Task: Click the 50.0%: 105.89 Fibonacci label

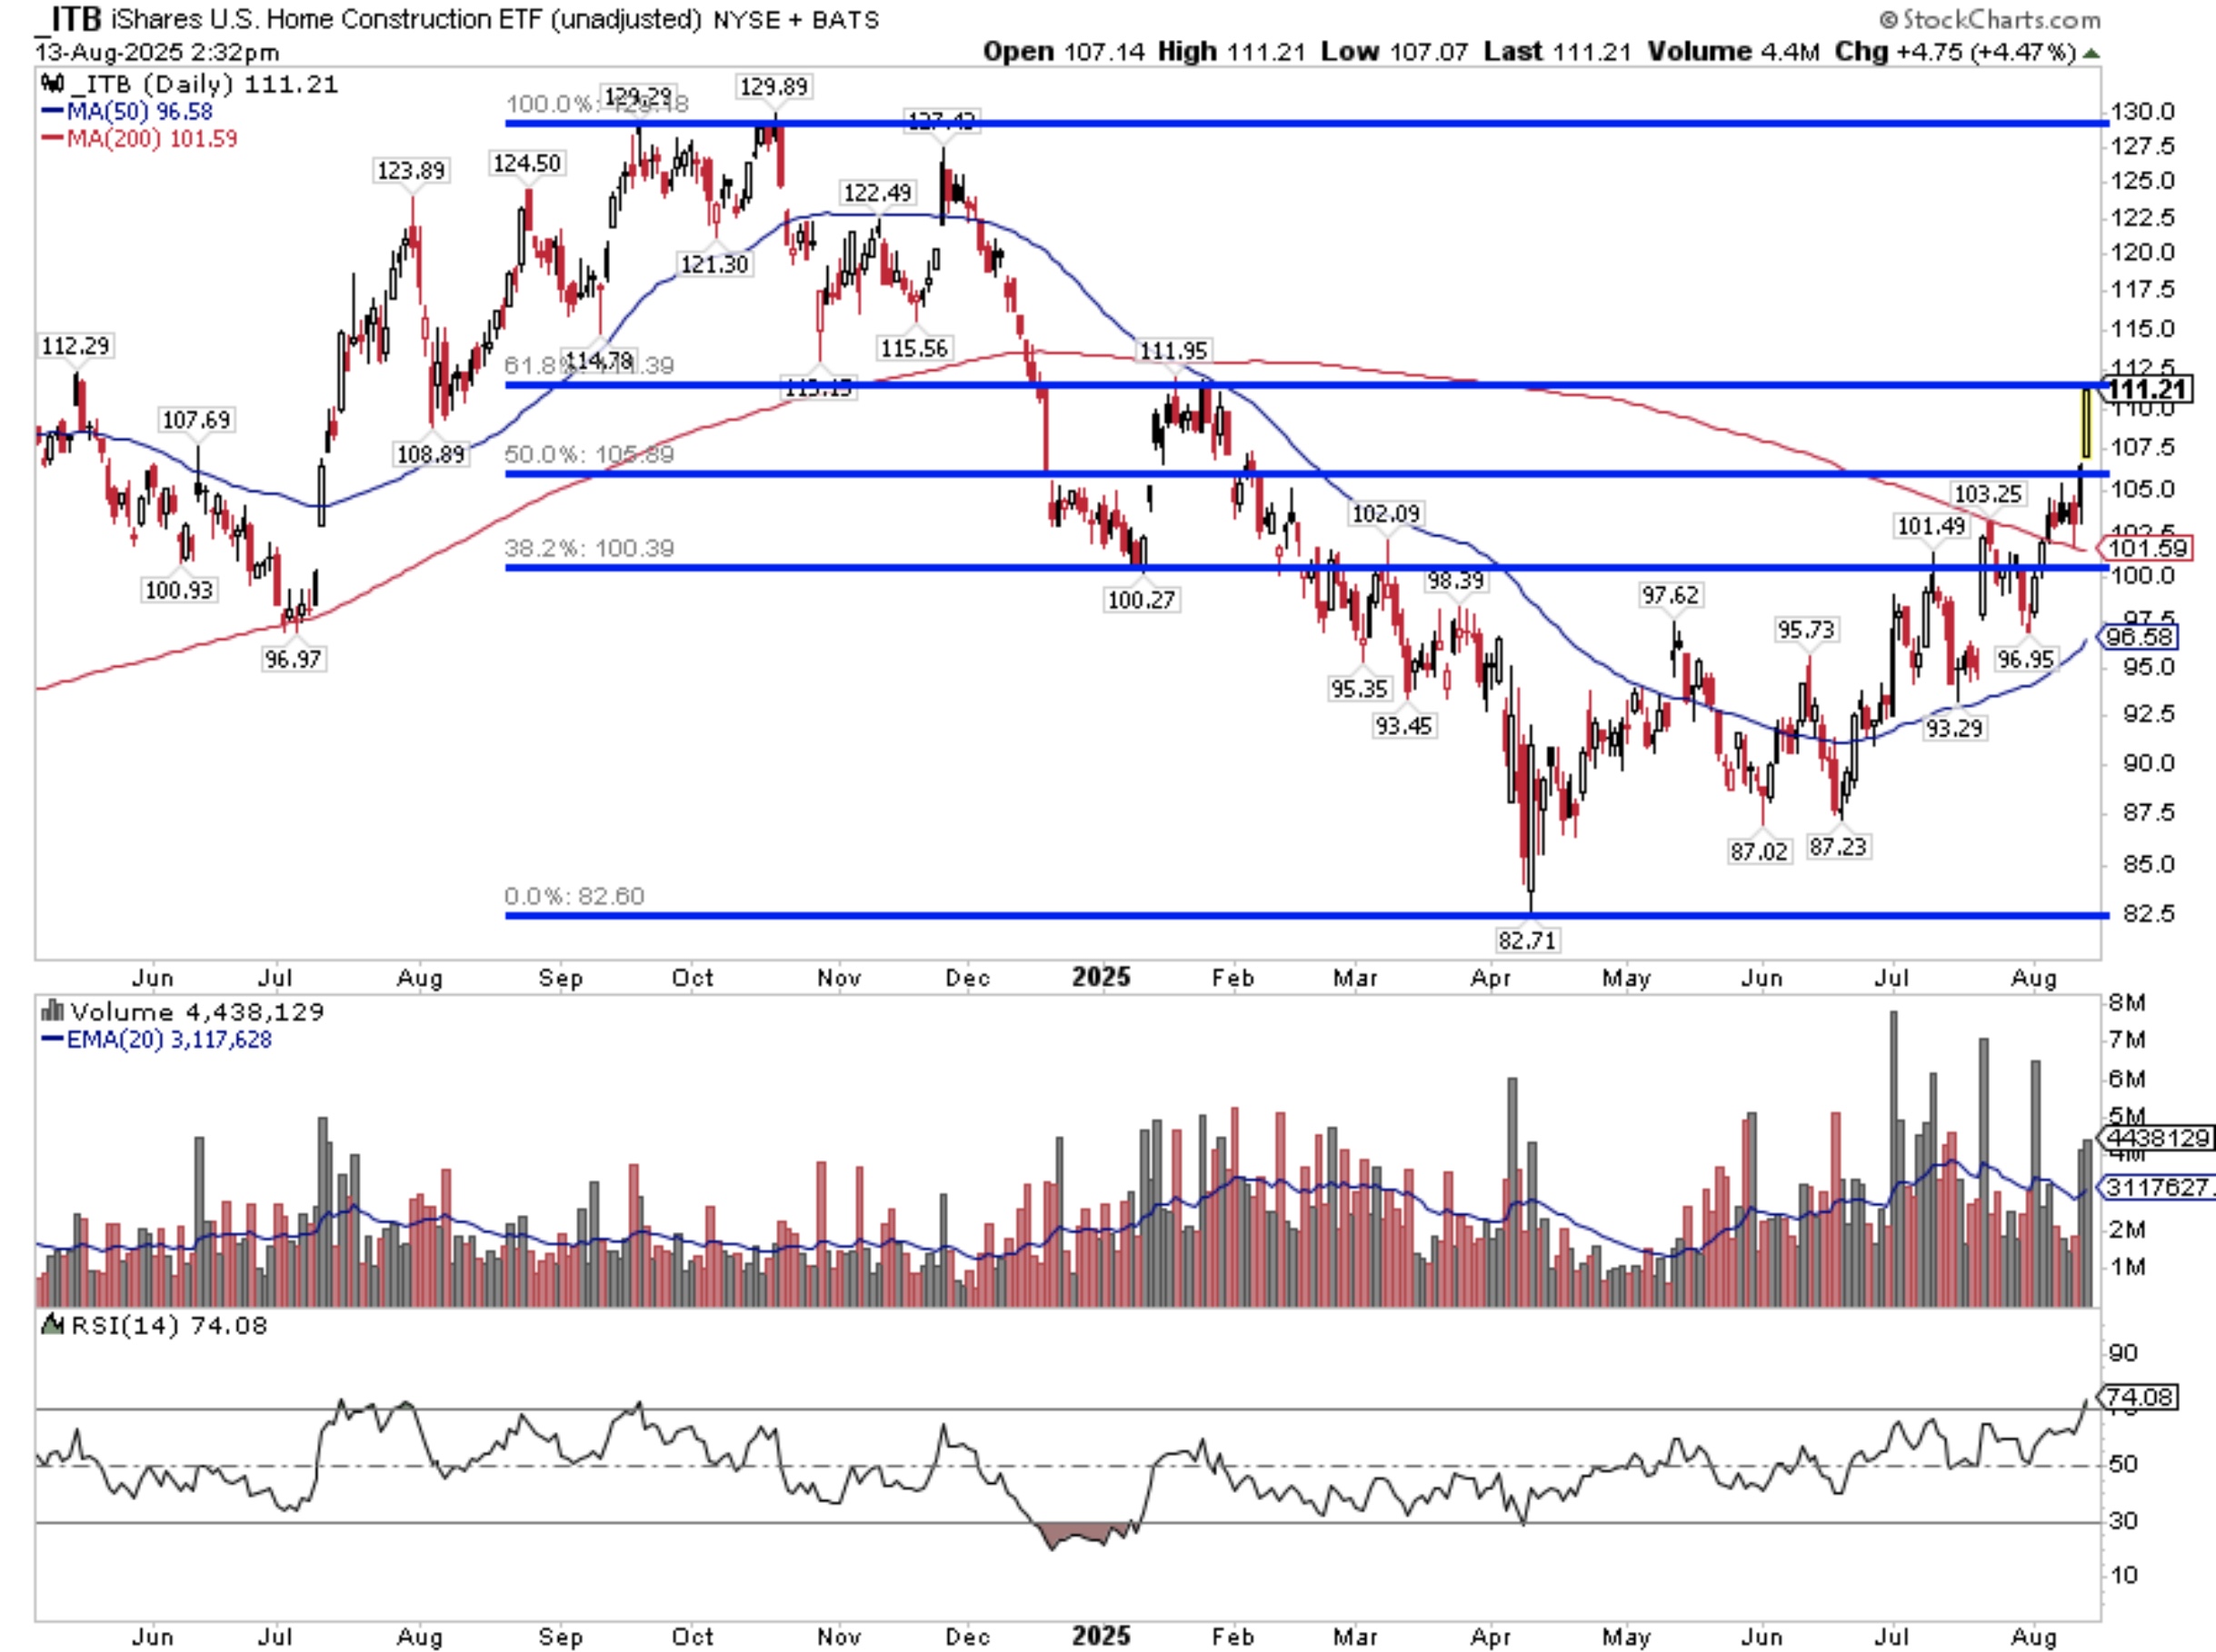Action: click(x=589, y=454)
